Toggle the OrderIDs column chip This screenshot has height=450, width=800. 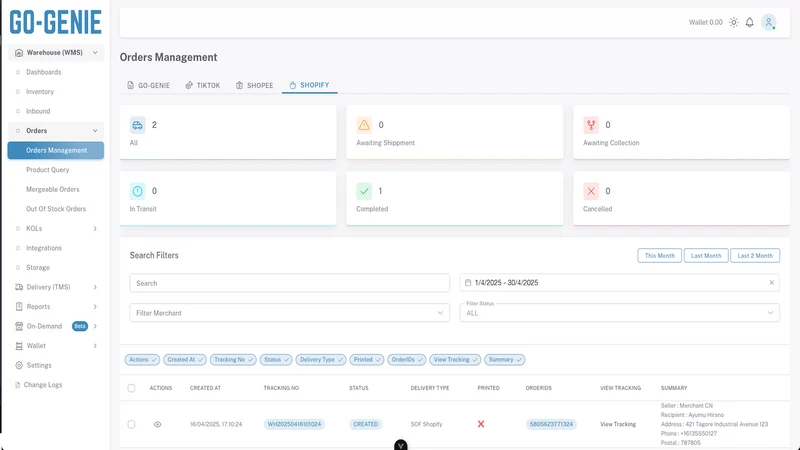407,360
